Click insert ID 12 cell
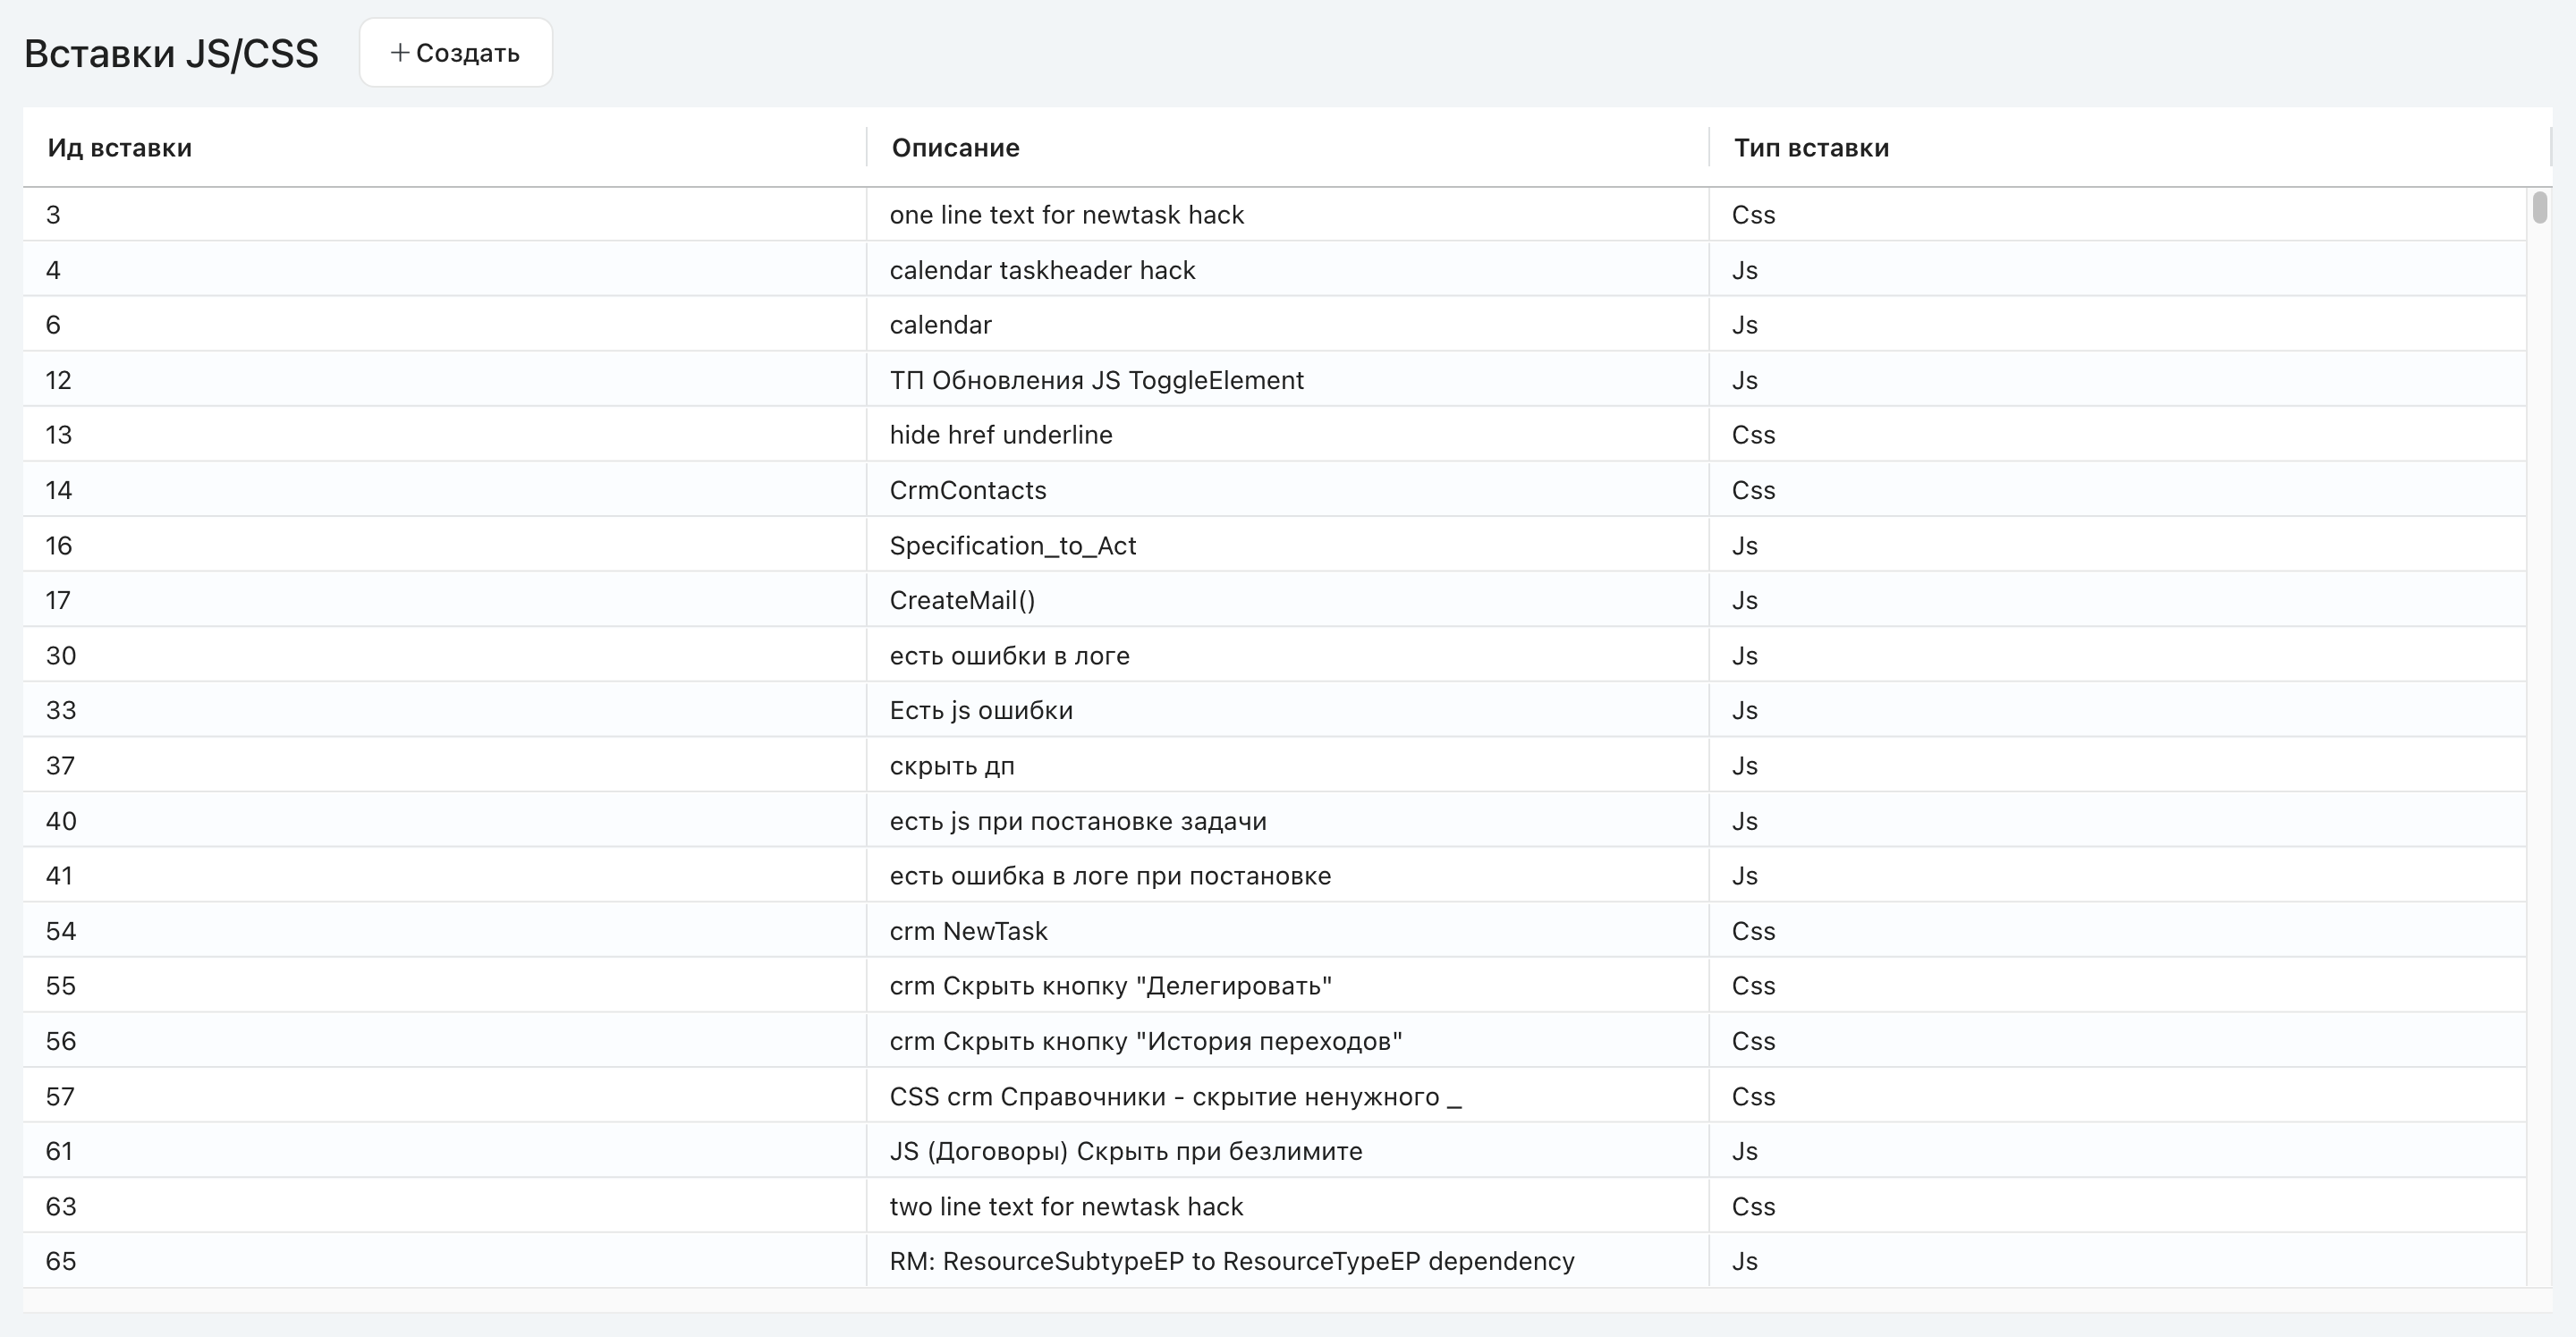Viewport: 2576px width, 1337px height. (444, 380)
